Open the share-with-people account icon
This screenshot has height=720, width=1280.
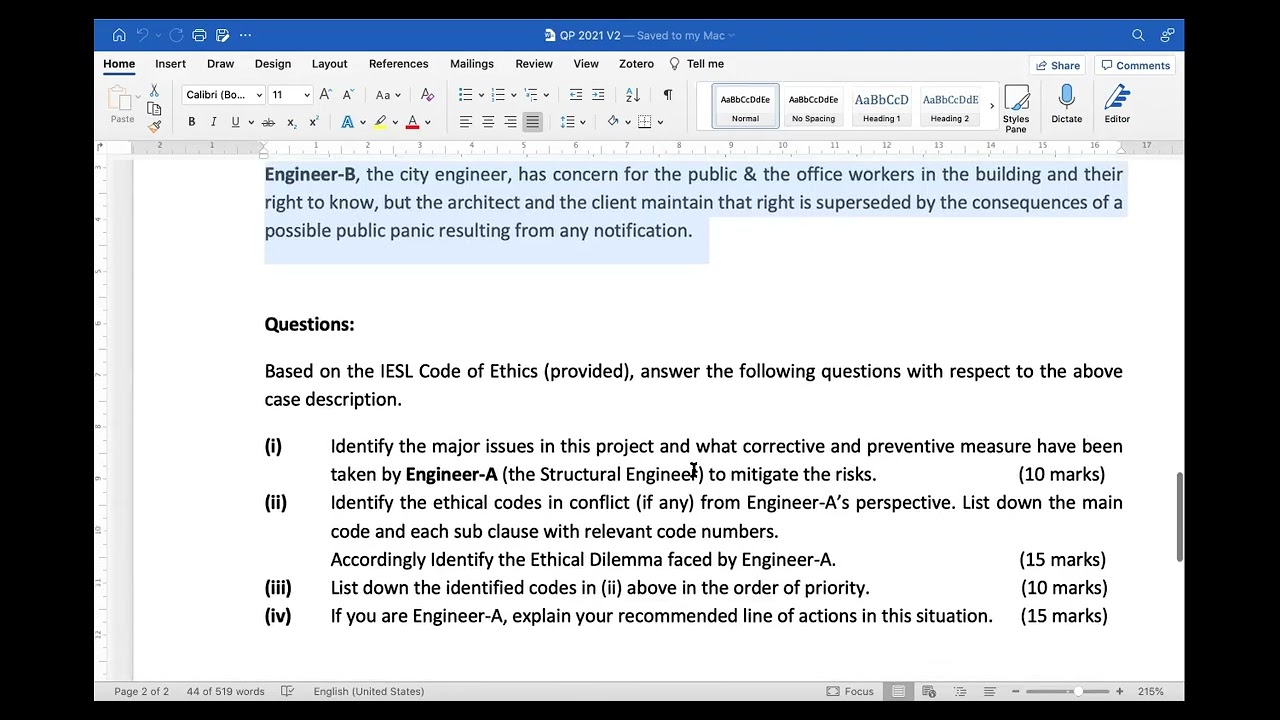pyautogui.click(x=1167, y=35)
